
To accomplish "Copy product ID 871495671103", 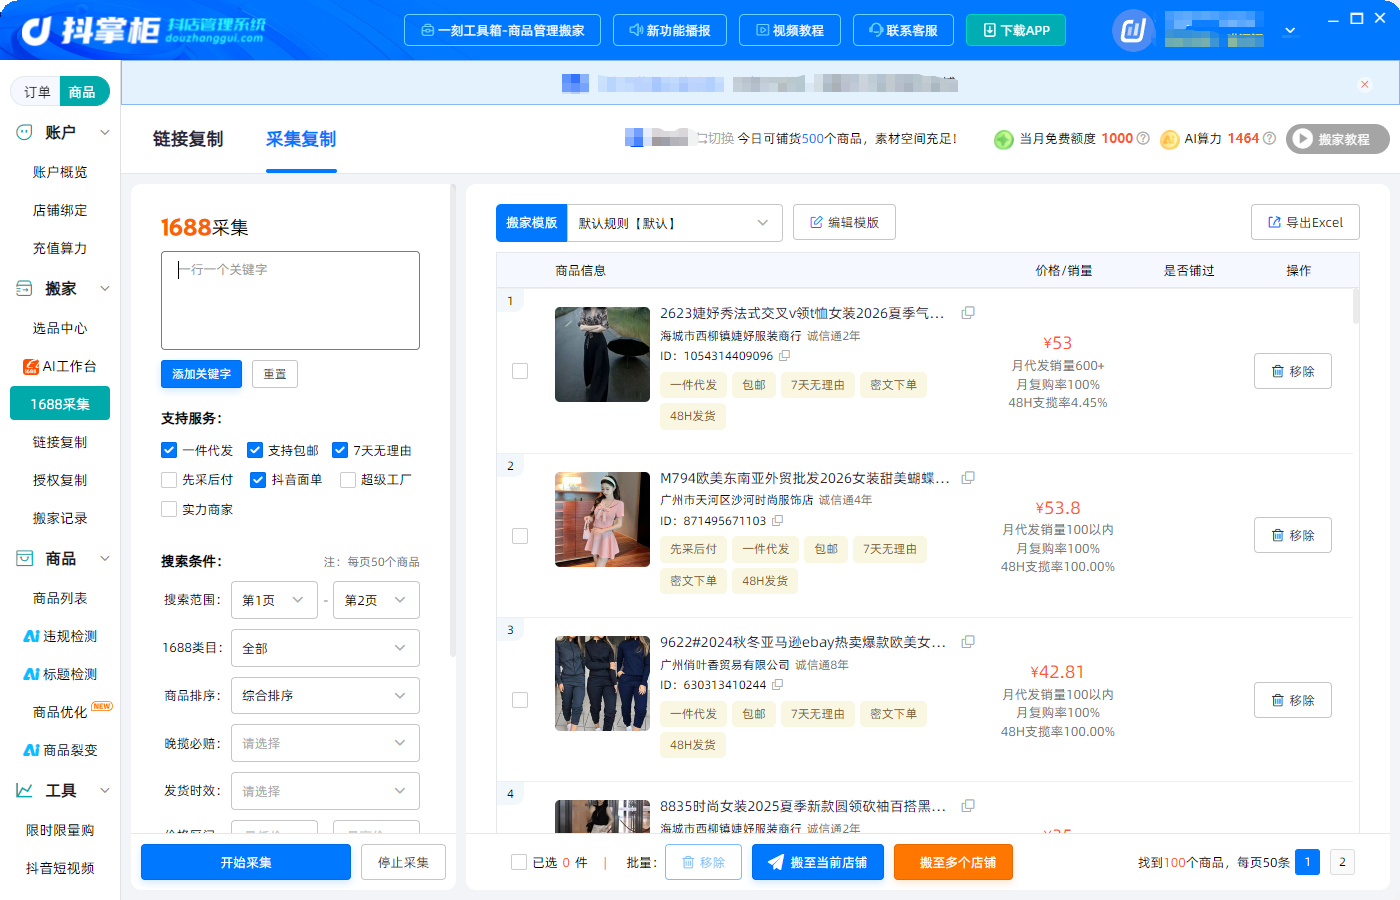I will pos(778,521).
